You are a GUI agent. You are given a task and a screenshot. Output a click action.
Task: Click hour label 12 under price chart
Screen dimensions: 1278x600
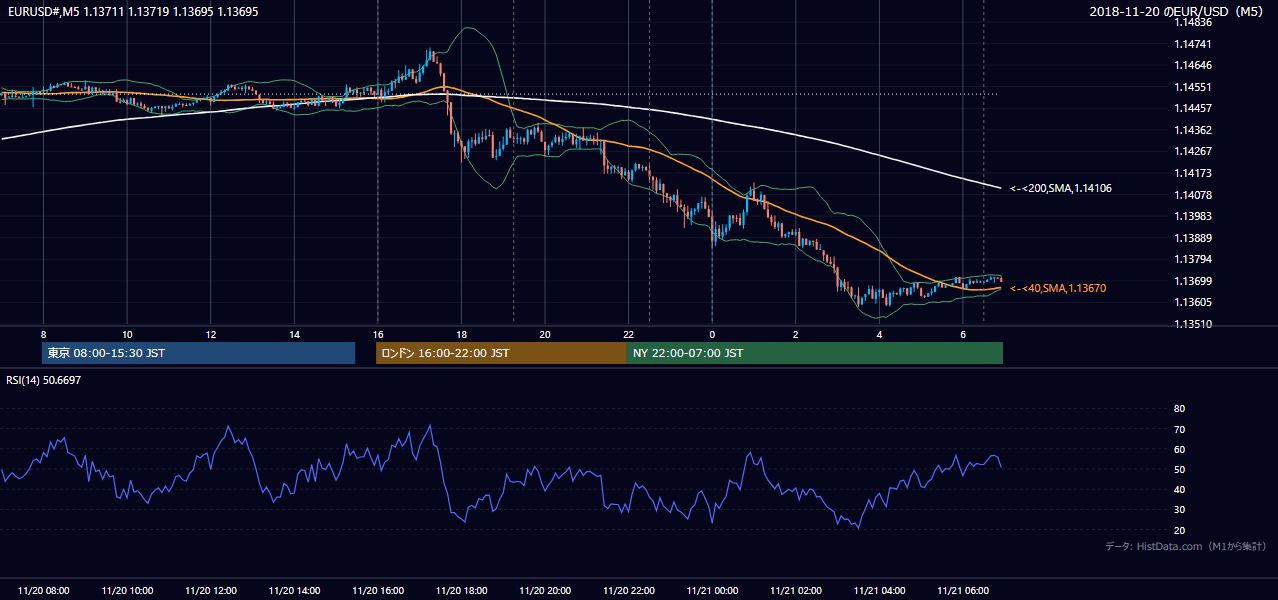point(211,334)
